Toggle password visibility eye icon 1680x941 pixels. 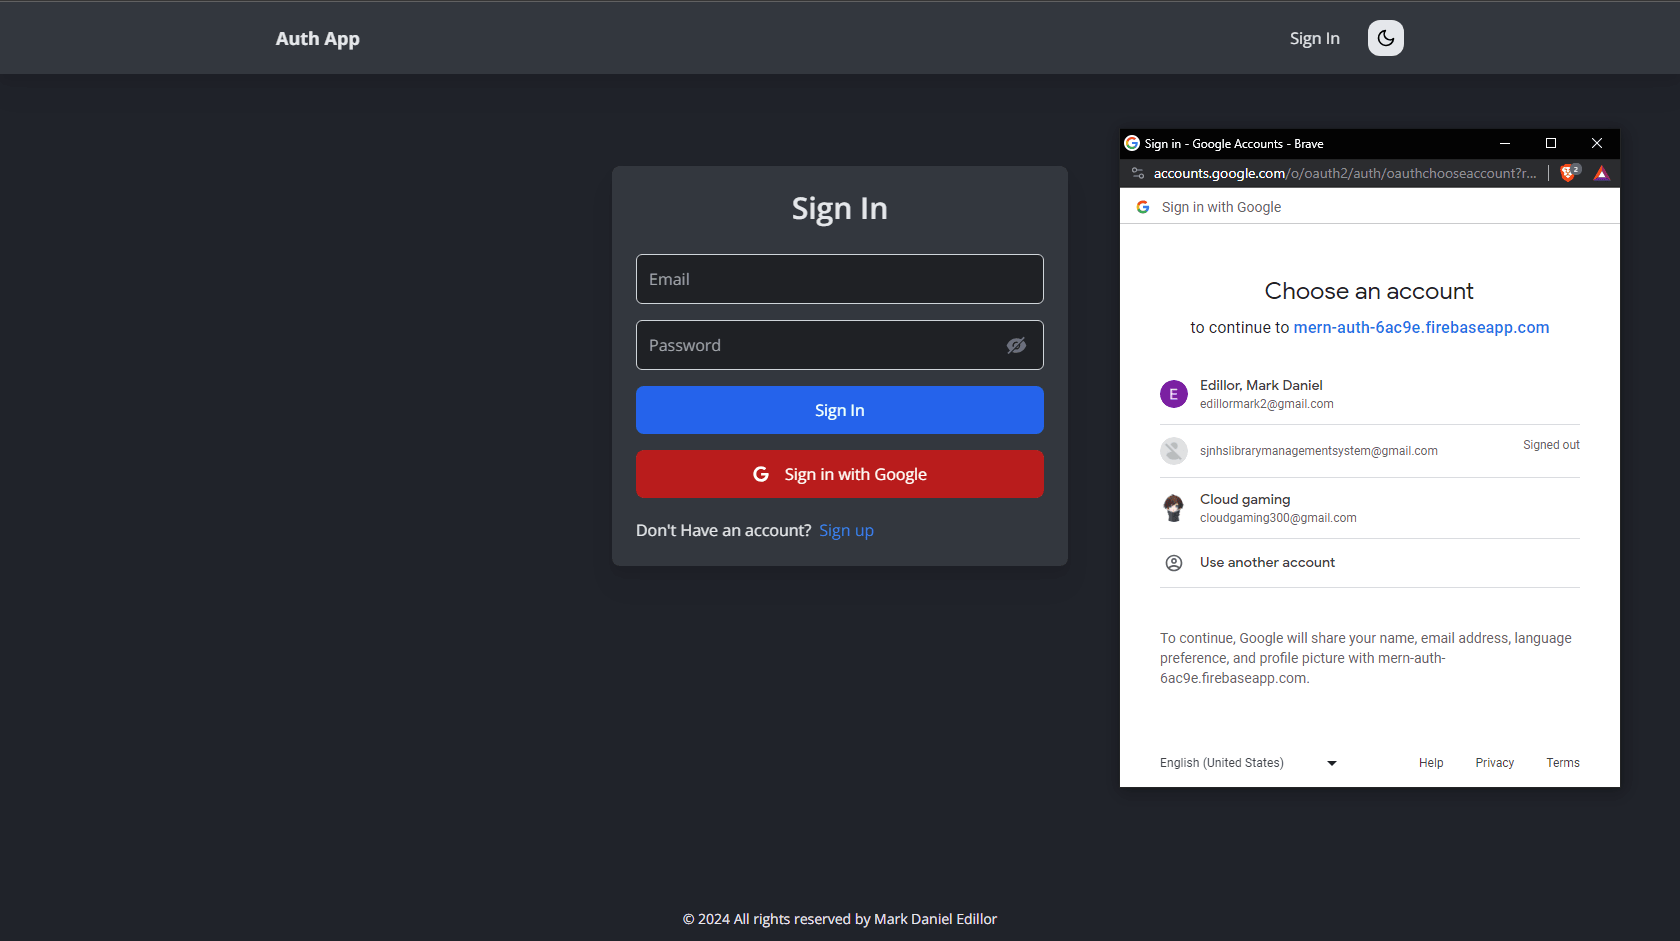(x=1016, y=345)
